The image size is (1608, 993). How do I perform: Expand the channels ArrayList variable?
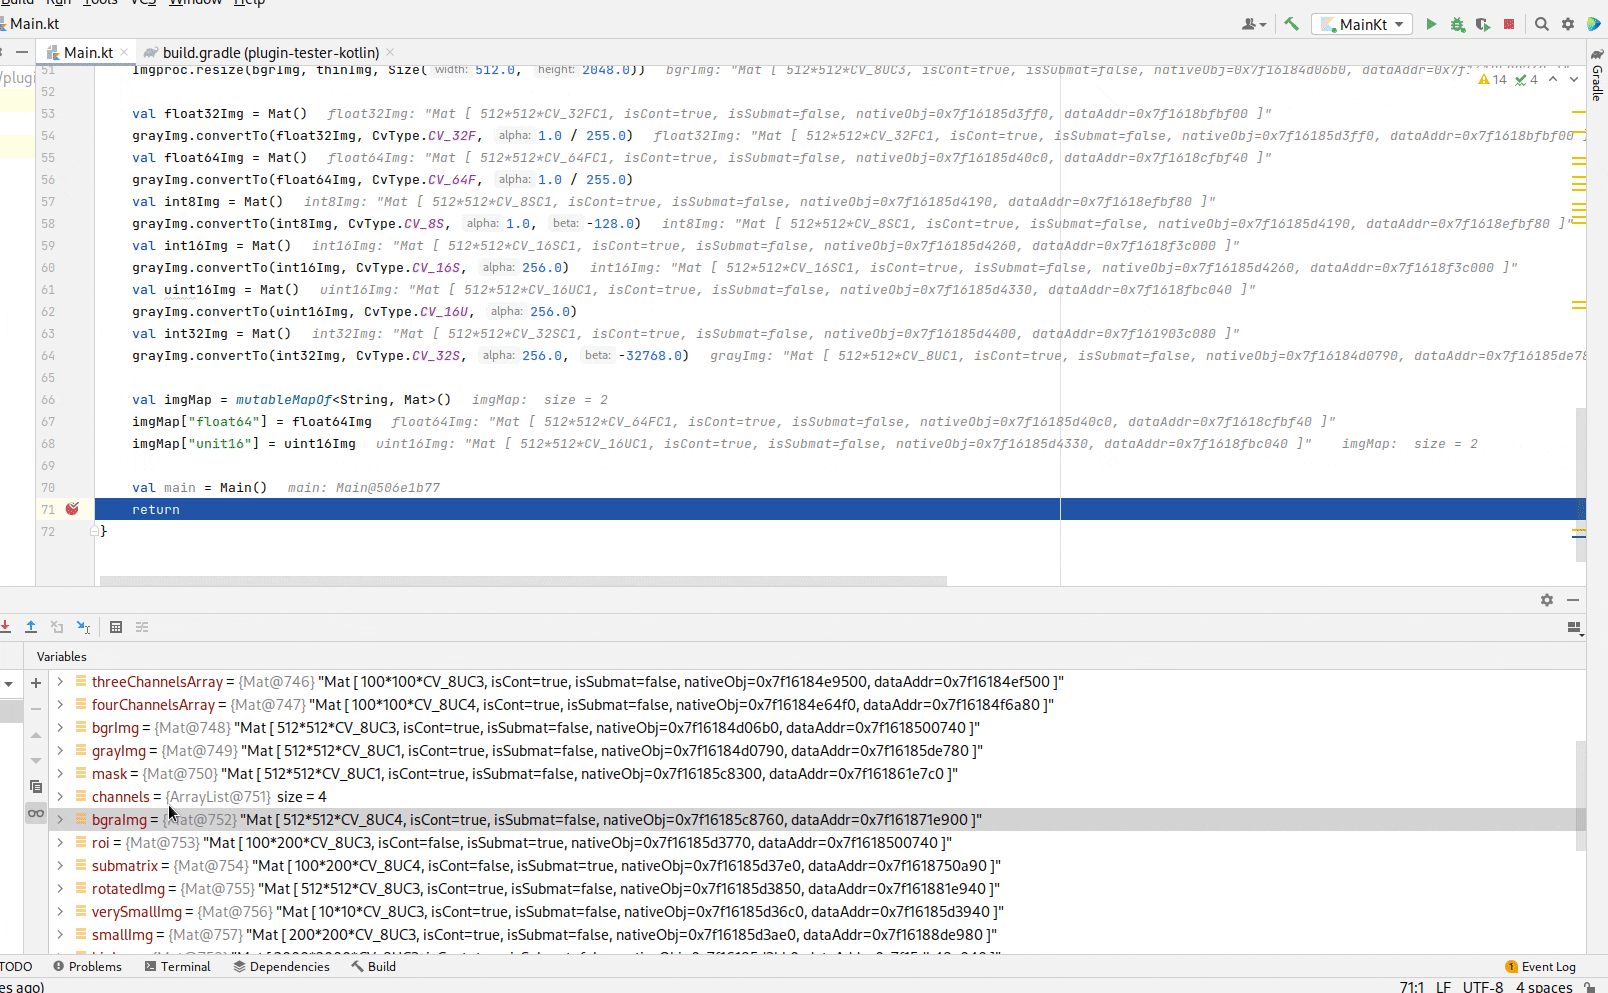59,796
